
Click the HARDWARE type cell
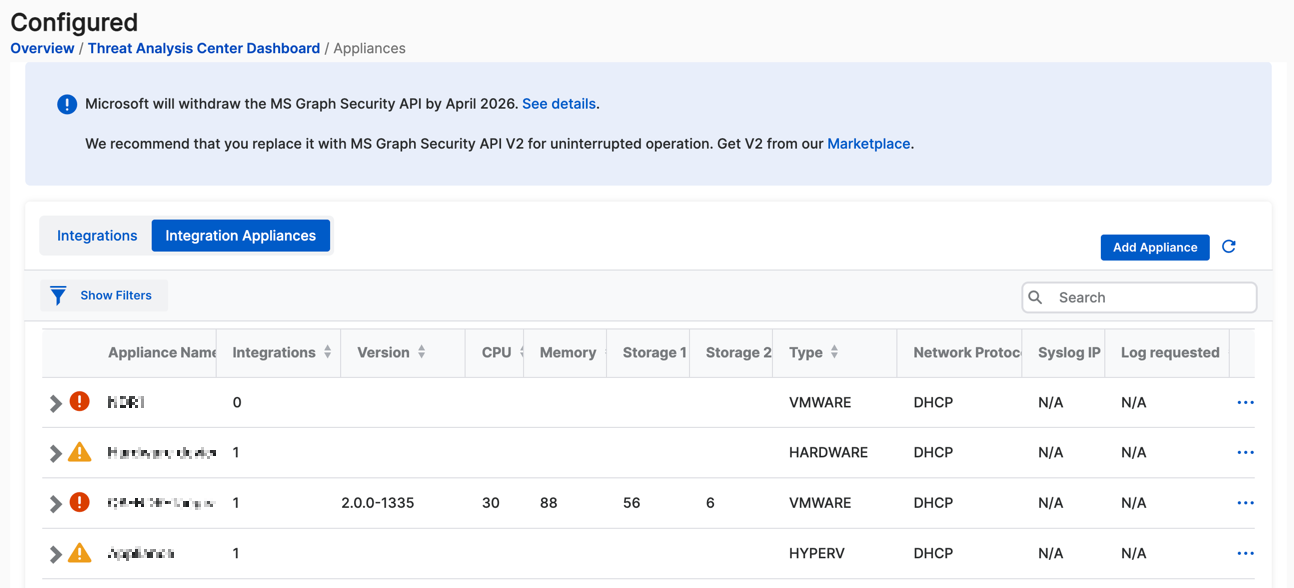click(829, 453)
